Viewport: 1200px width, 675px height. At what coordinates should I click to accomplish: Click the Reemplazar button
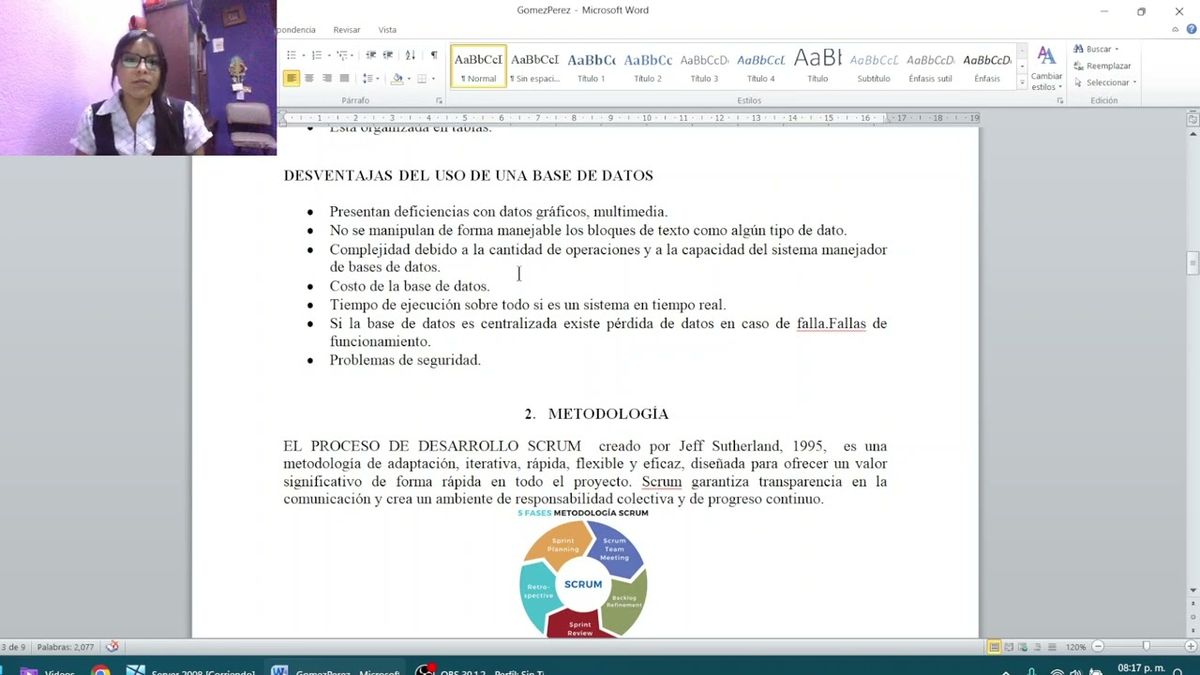1102,66
